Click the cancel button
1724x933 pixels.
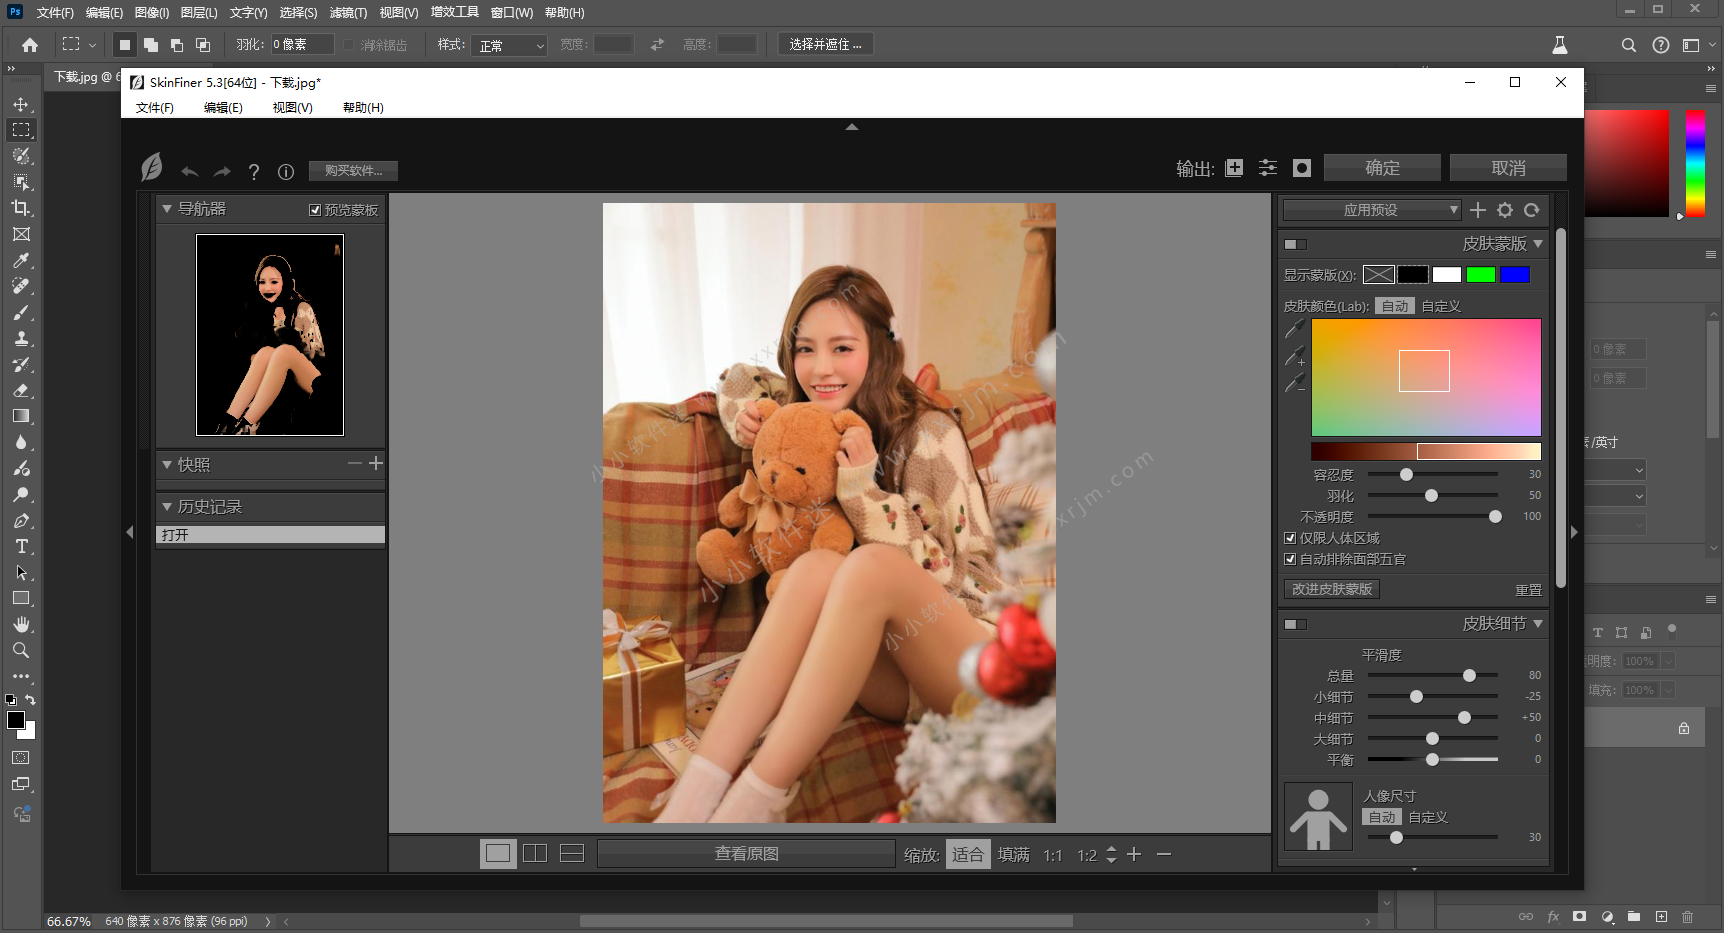[1509, 168]
